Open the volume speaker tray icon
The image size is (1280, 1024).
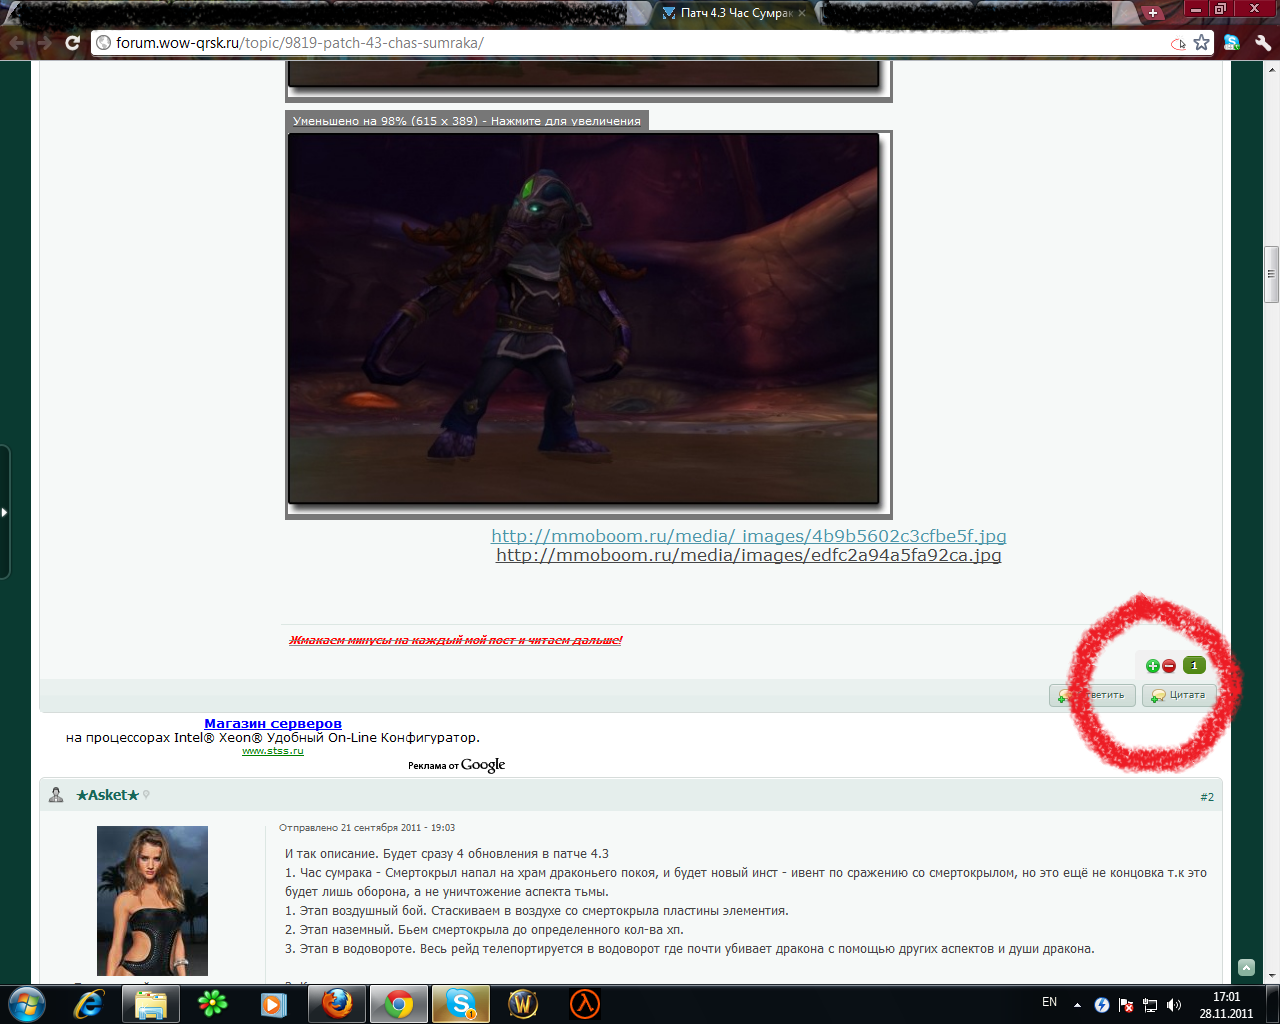pos(1174,1005)
